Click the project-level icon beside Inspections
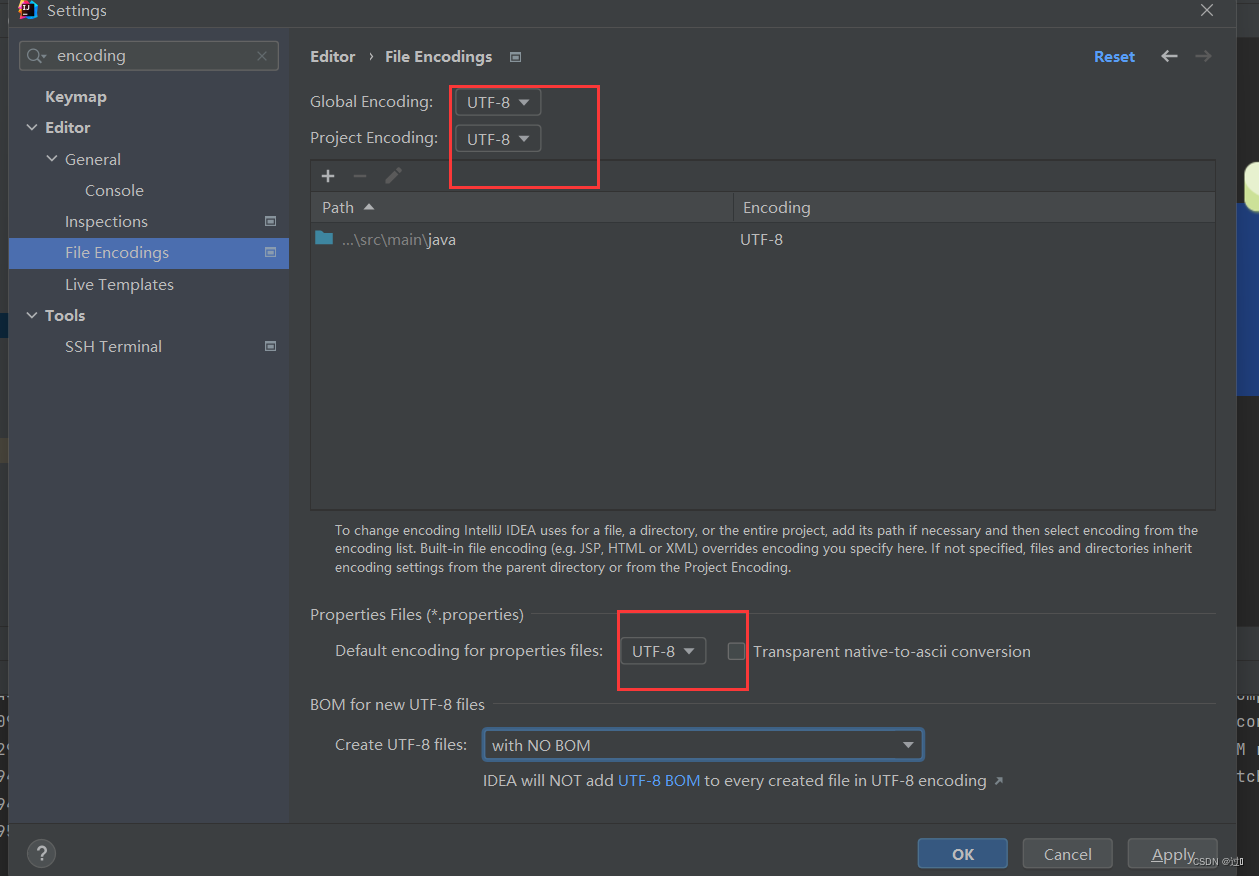 [x=270, y=221]
